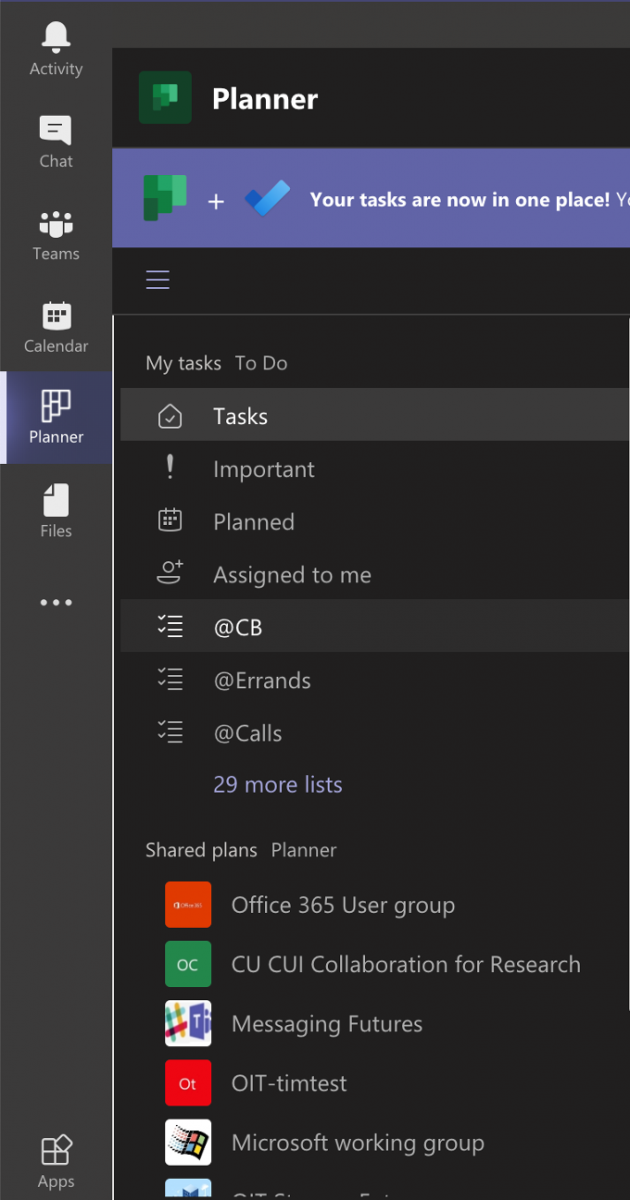The image size is (630, 1200).
Task: Expand 29 more lists link
Action: 278,785
